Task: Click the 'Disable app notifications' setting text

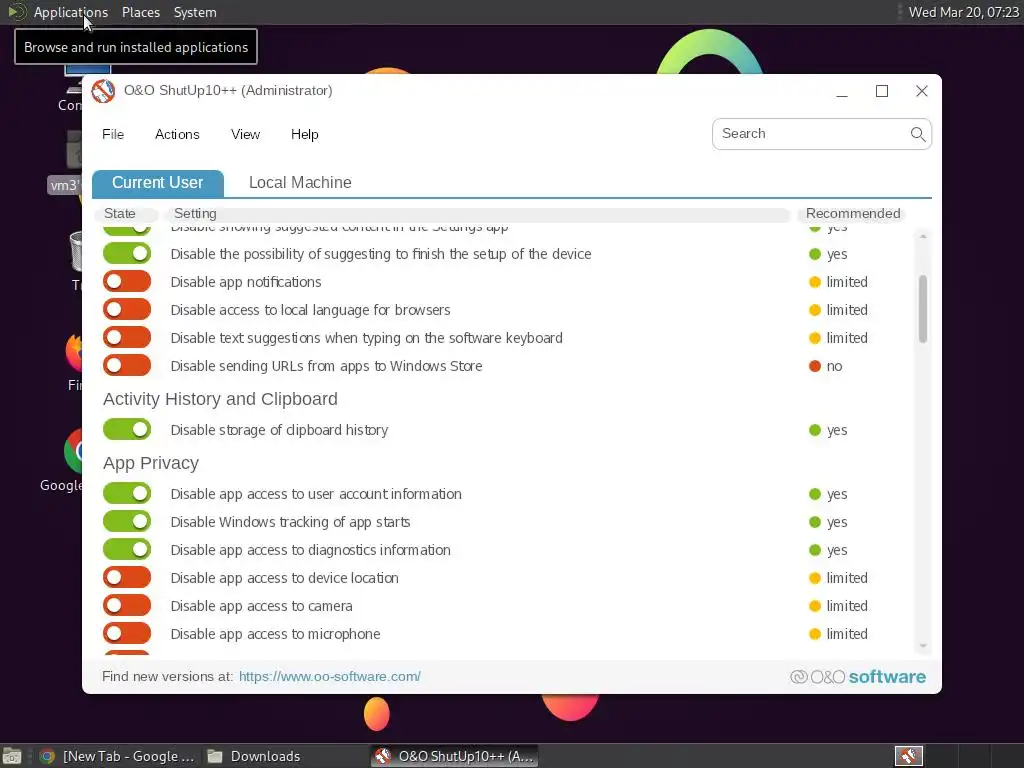Action: click(246, 282)
